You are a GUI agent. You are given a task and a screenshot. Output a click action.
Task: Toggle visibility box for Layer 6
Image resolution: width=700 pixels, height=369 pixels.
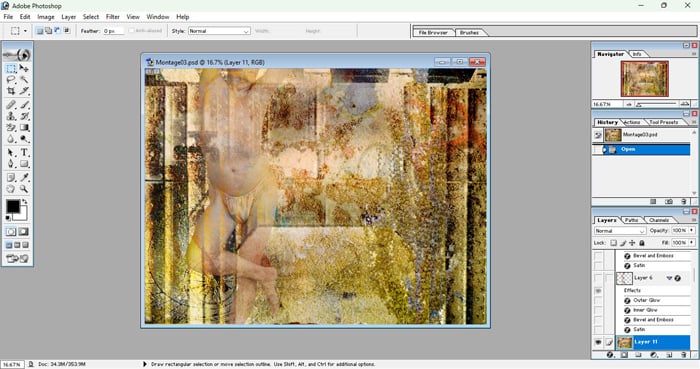[598, 278]
